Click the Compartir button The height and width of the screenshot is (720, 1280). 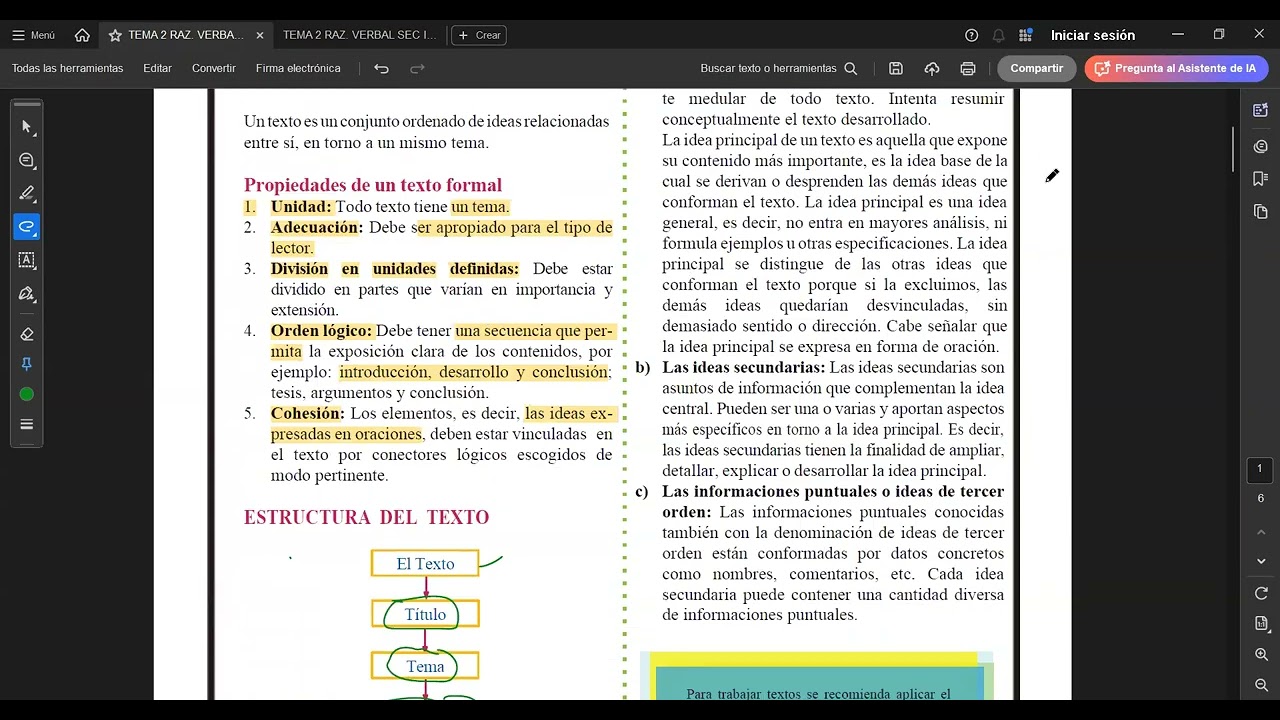point(1036,68)
